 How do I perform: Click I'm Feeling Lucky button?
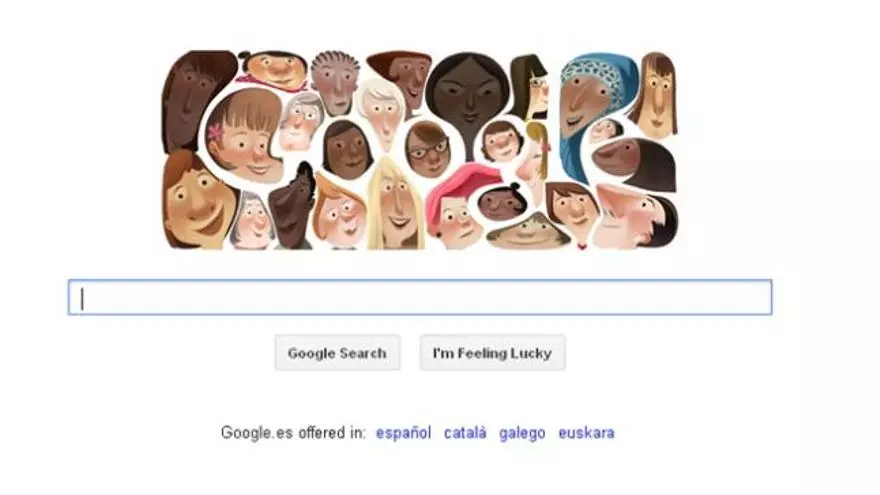pyautogui.click(x=492, y=353)
